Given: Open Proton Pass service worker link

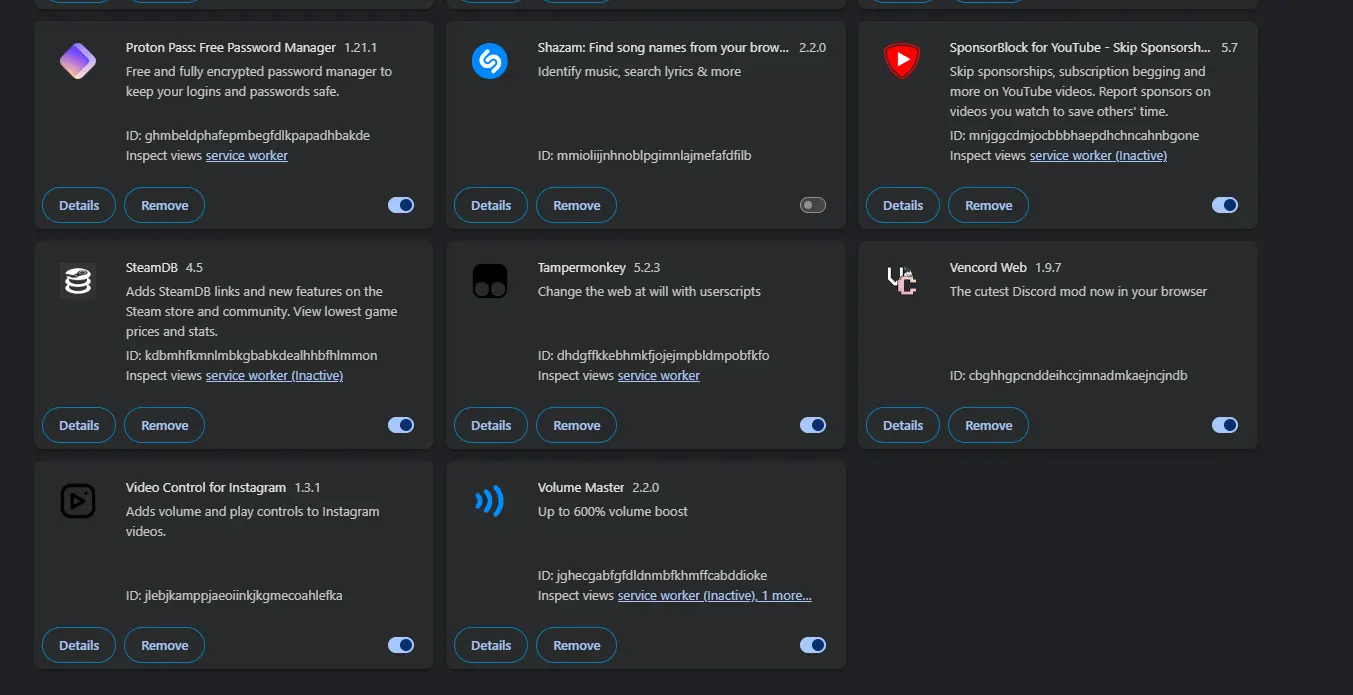Looking at the screenshot, I should click(x=247, y=156).
